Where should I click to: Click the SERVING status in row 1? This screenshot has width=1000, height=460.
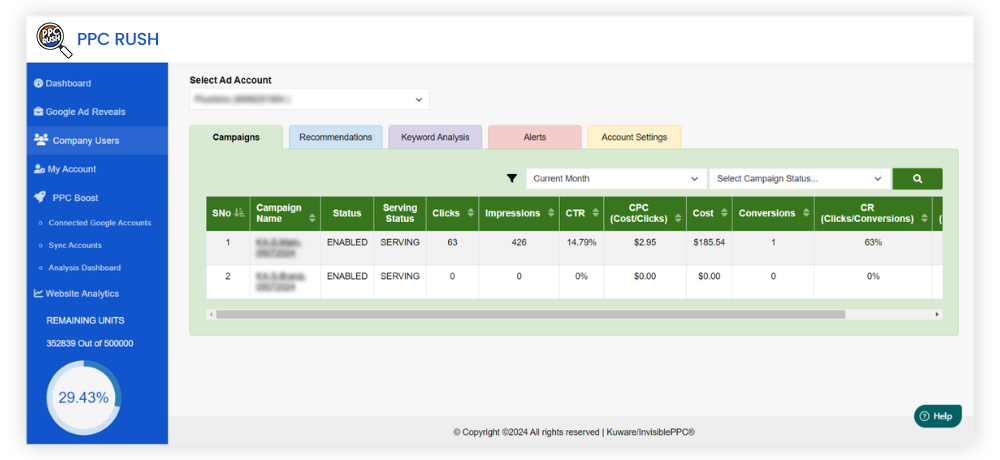pos(400,243)
